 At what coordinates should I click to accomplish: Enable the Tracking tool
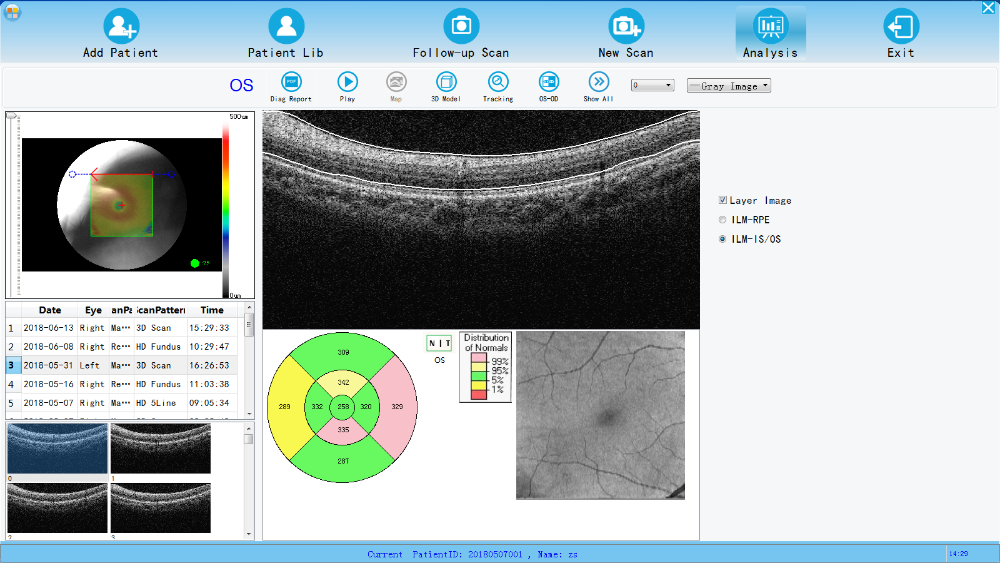[497, 87]
